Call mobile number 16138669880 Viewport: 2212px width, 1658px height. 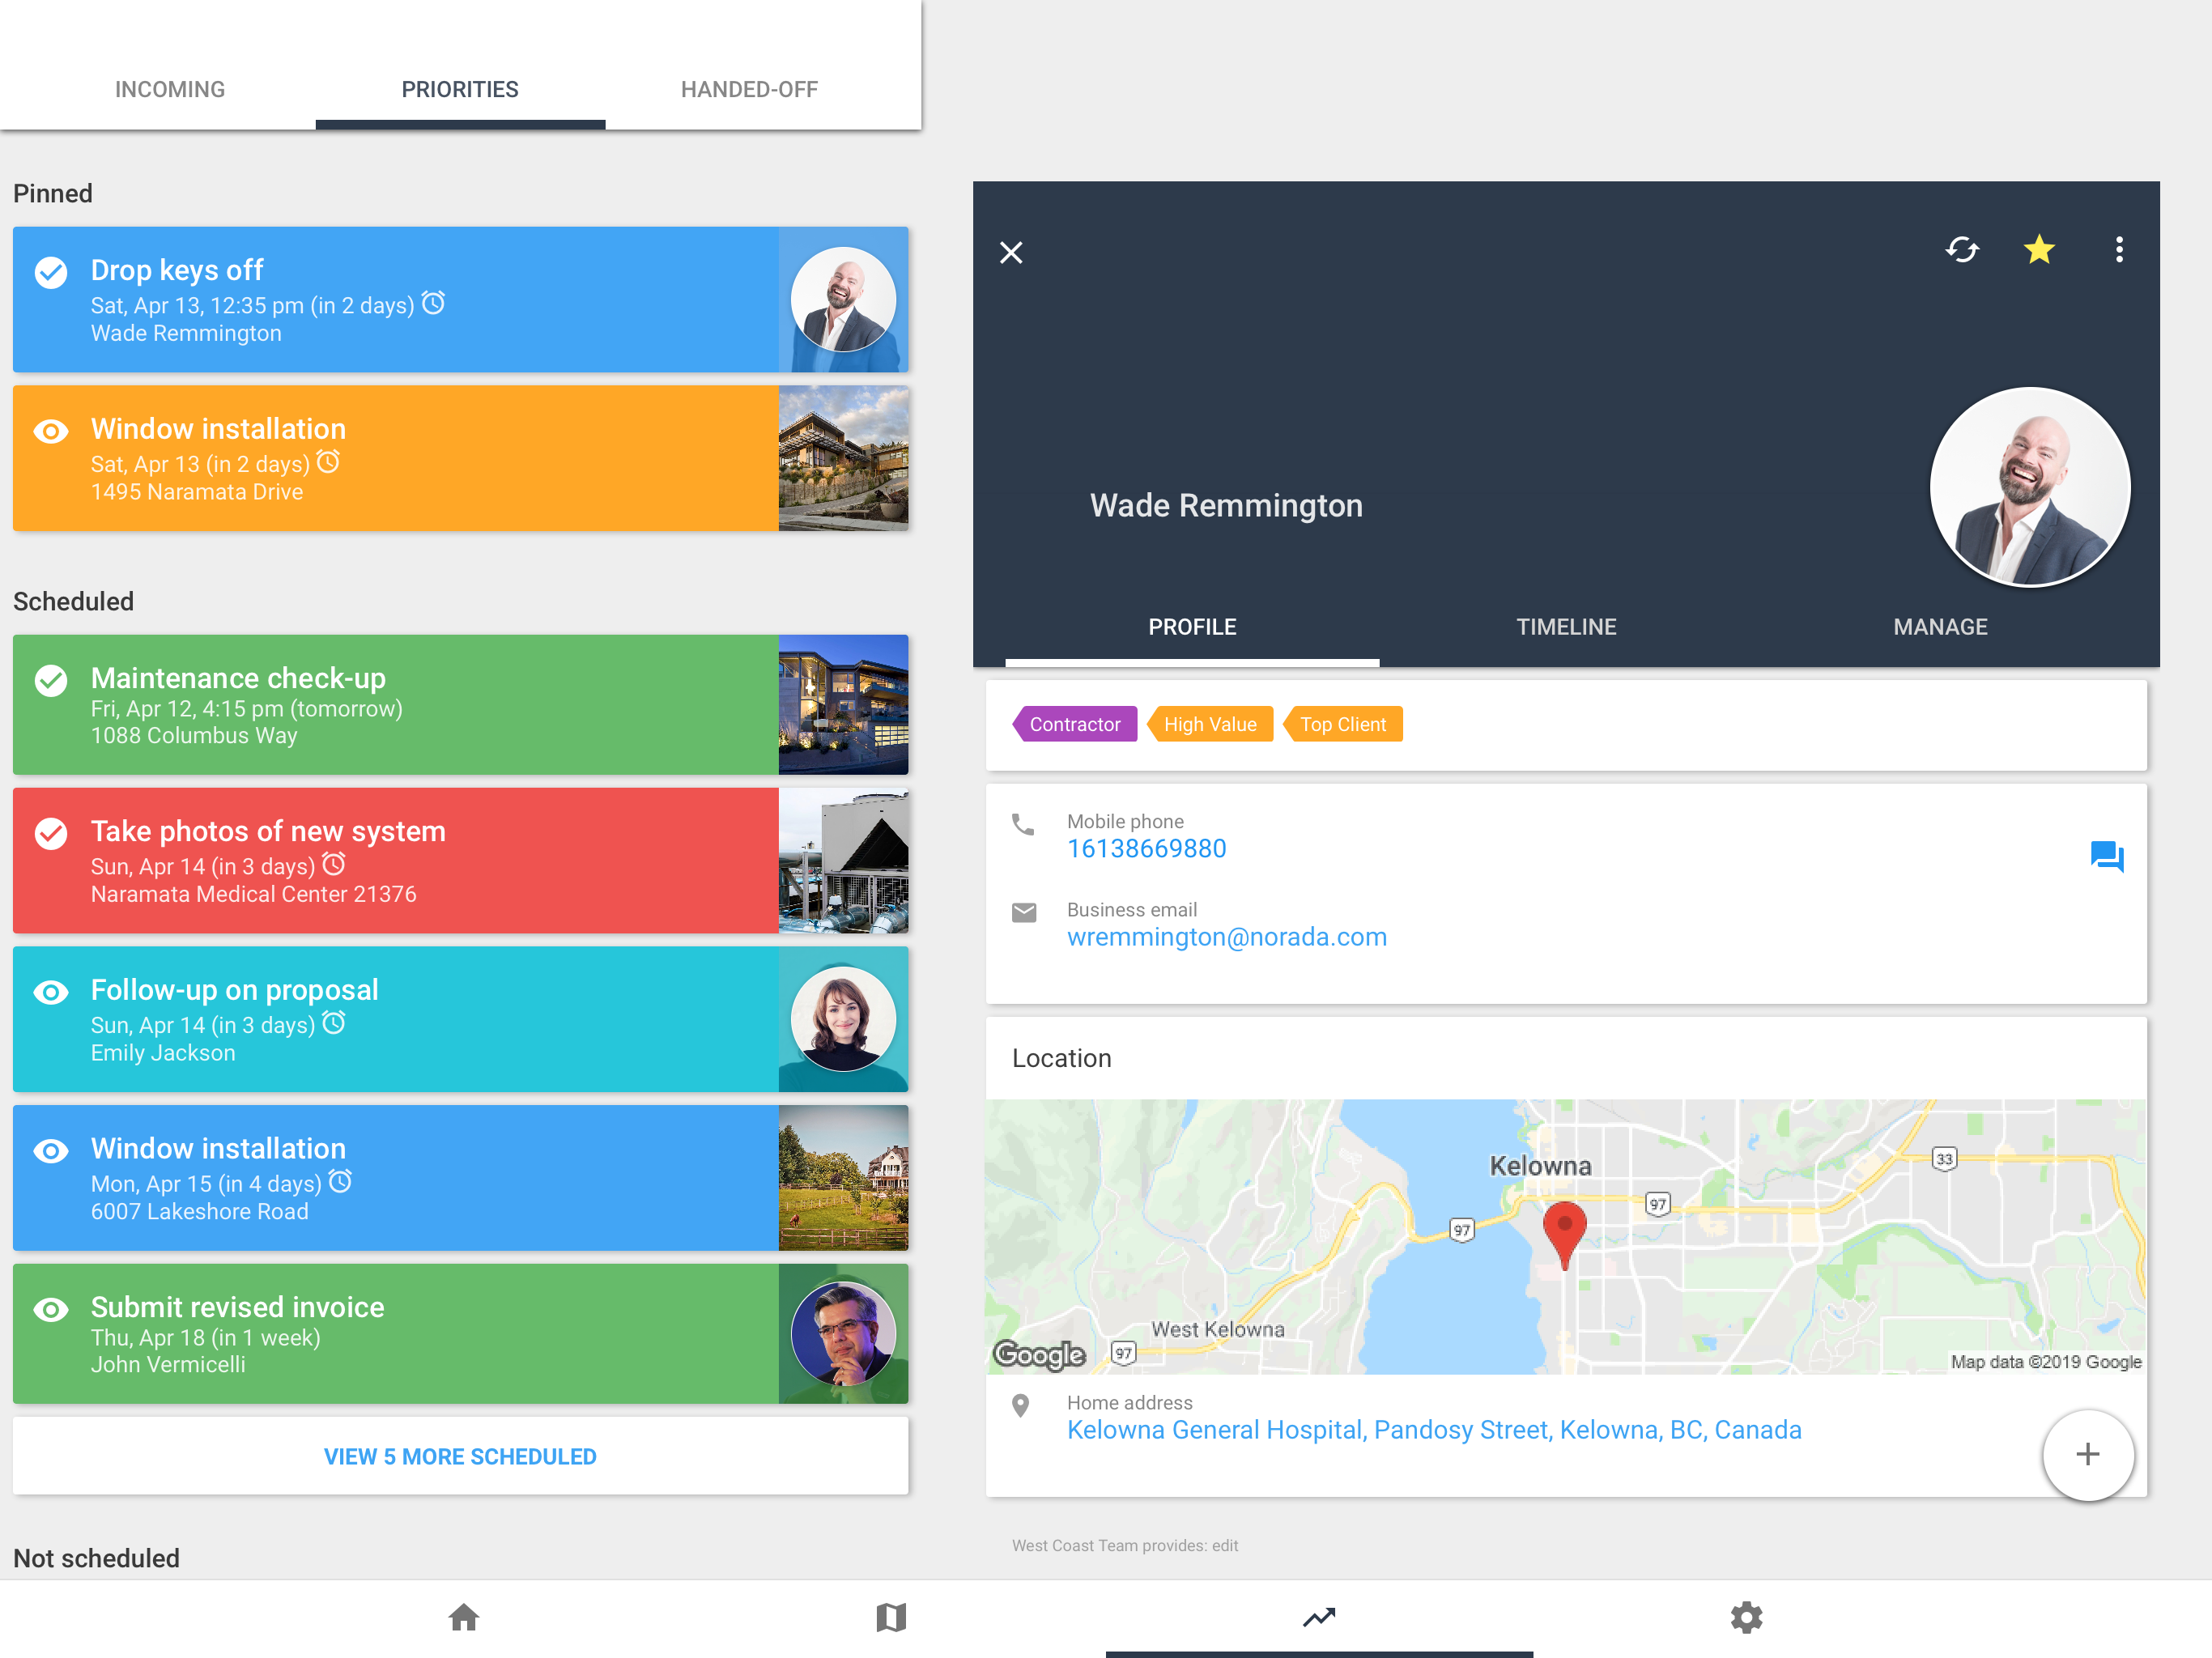click(1146, 849)
